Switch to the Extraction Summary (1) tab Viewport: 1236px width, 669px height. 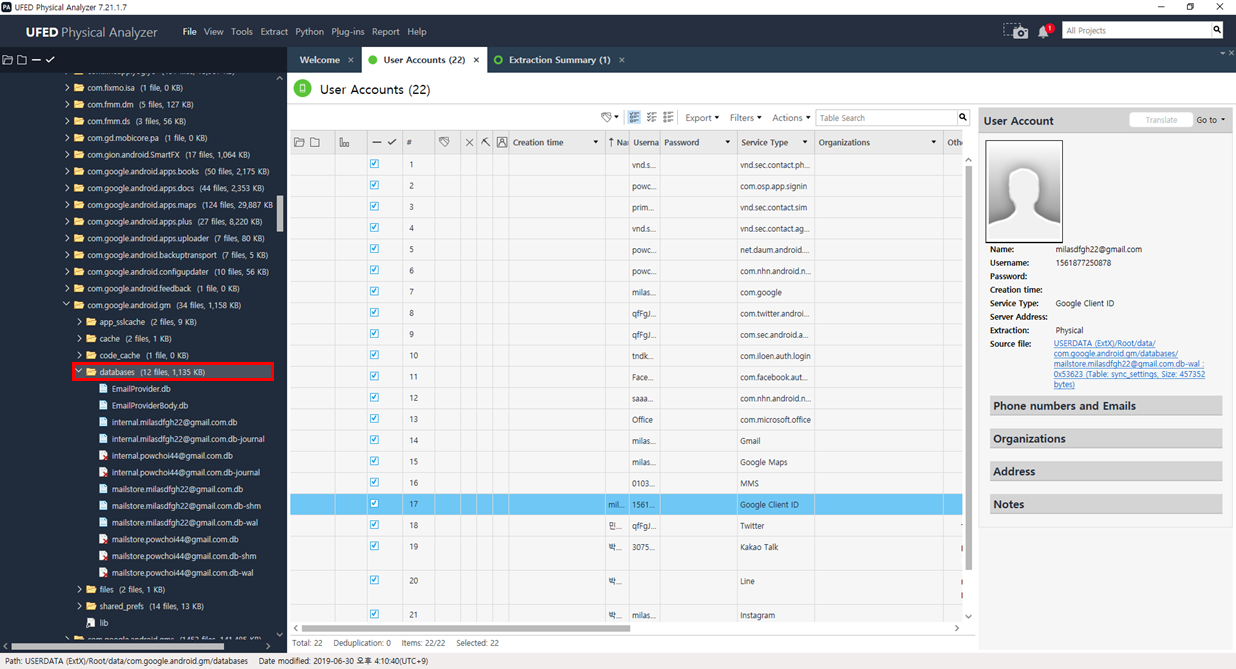559,60
